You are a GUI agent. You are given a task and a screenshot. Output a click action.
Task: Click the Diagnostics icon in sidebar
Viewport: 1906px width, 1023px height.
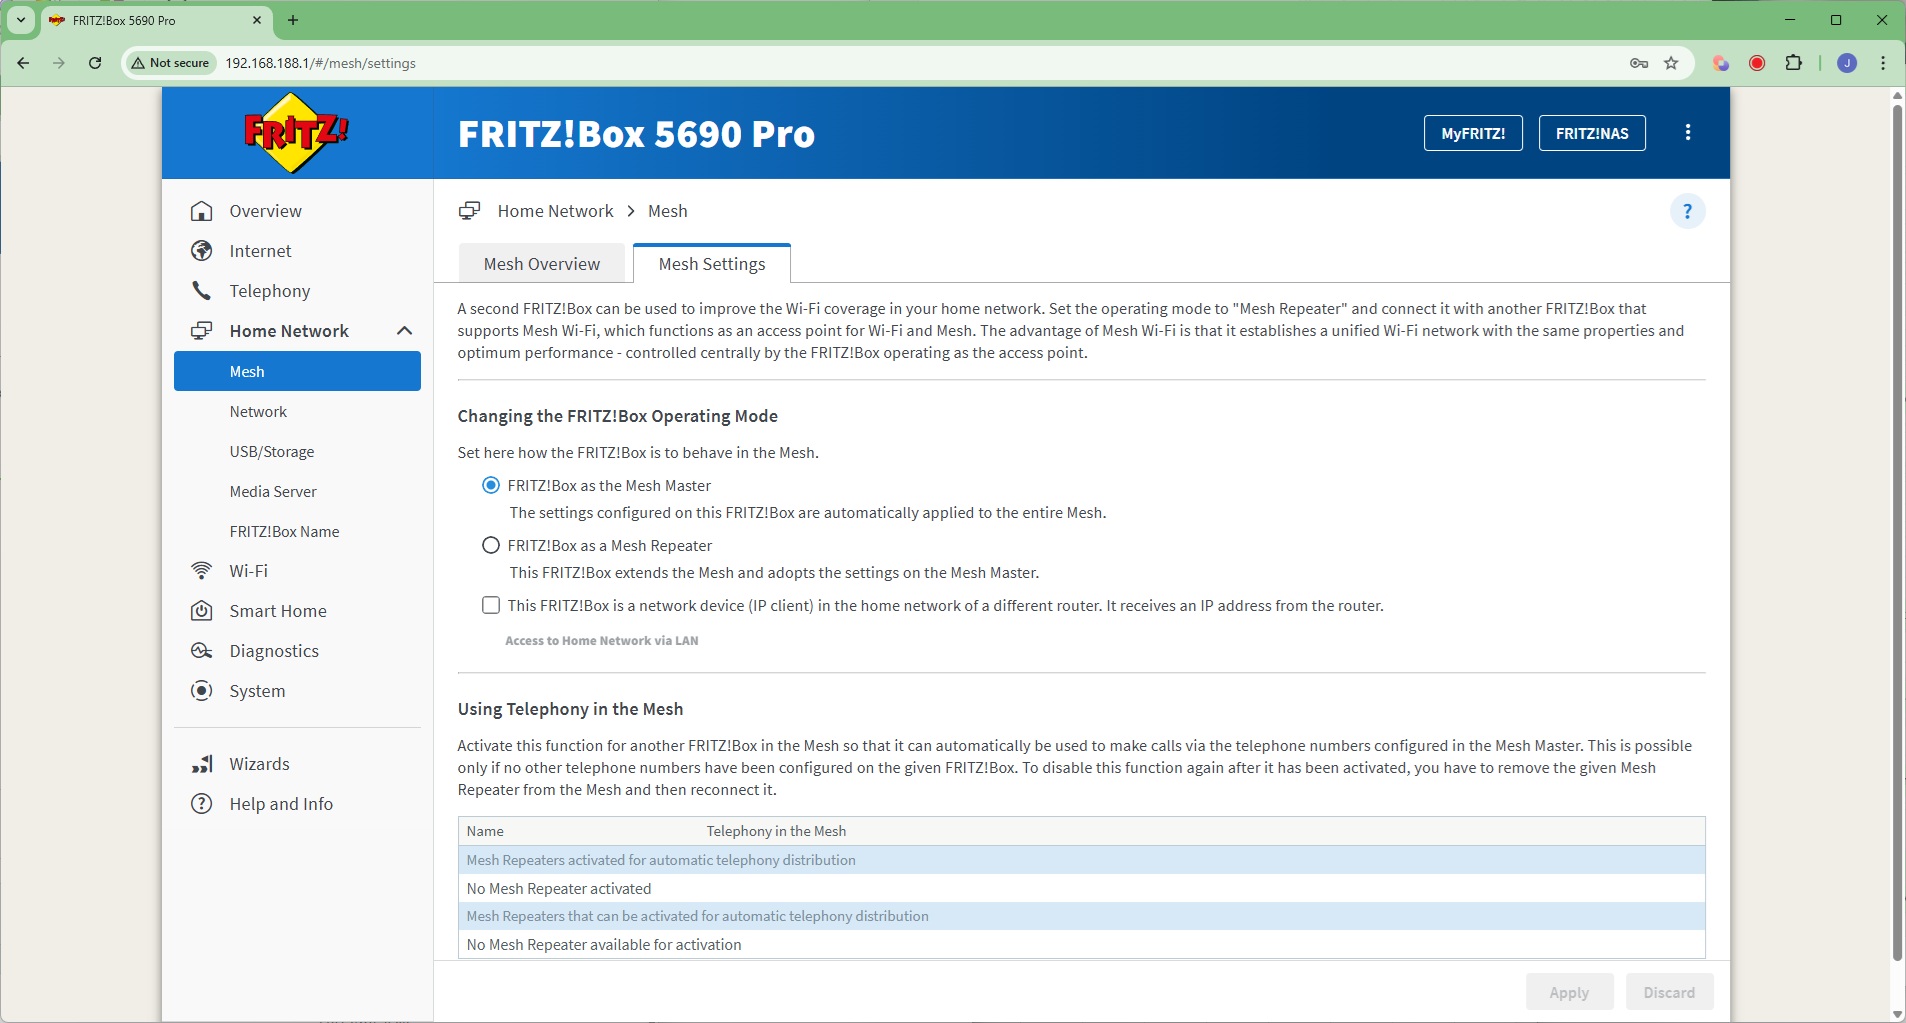pos(202,651)
